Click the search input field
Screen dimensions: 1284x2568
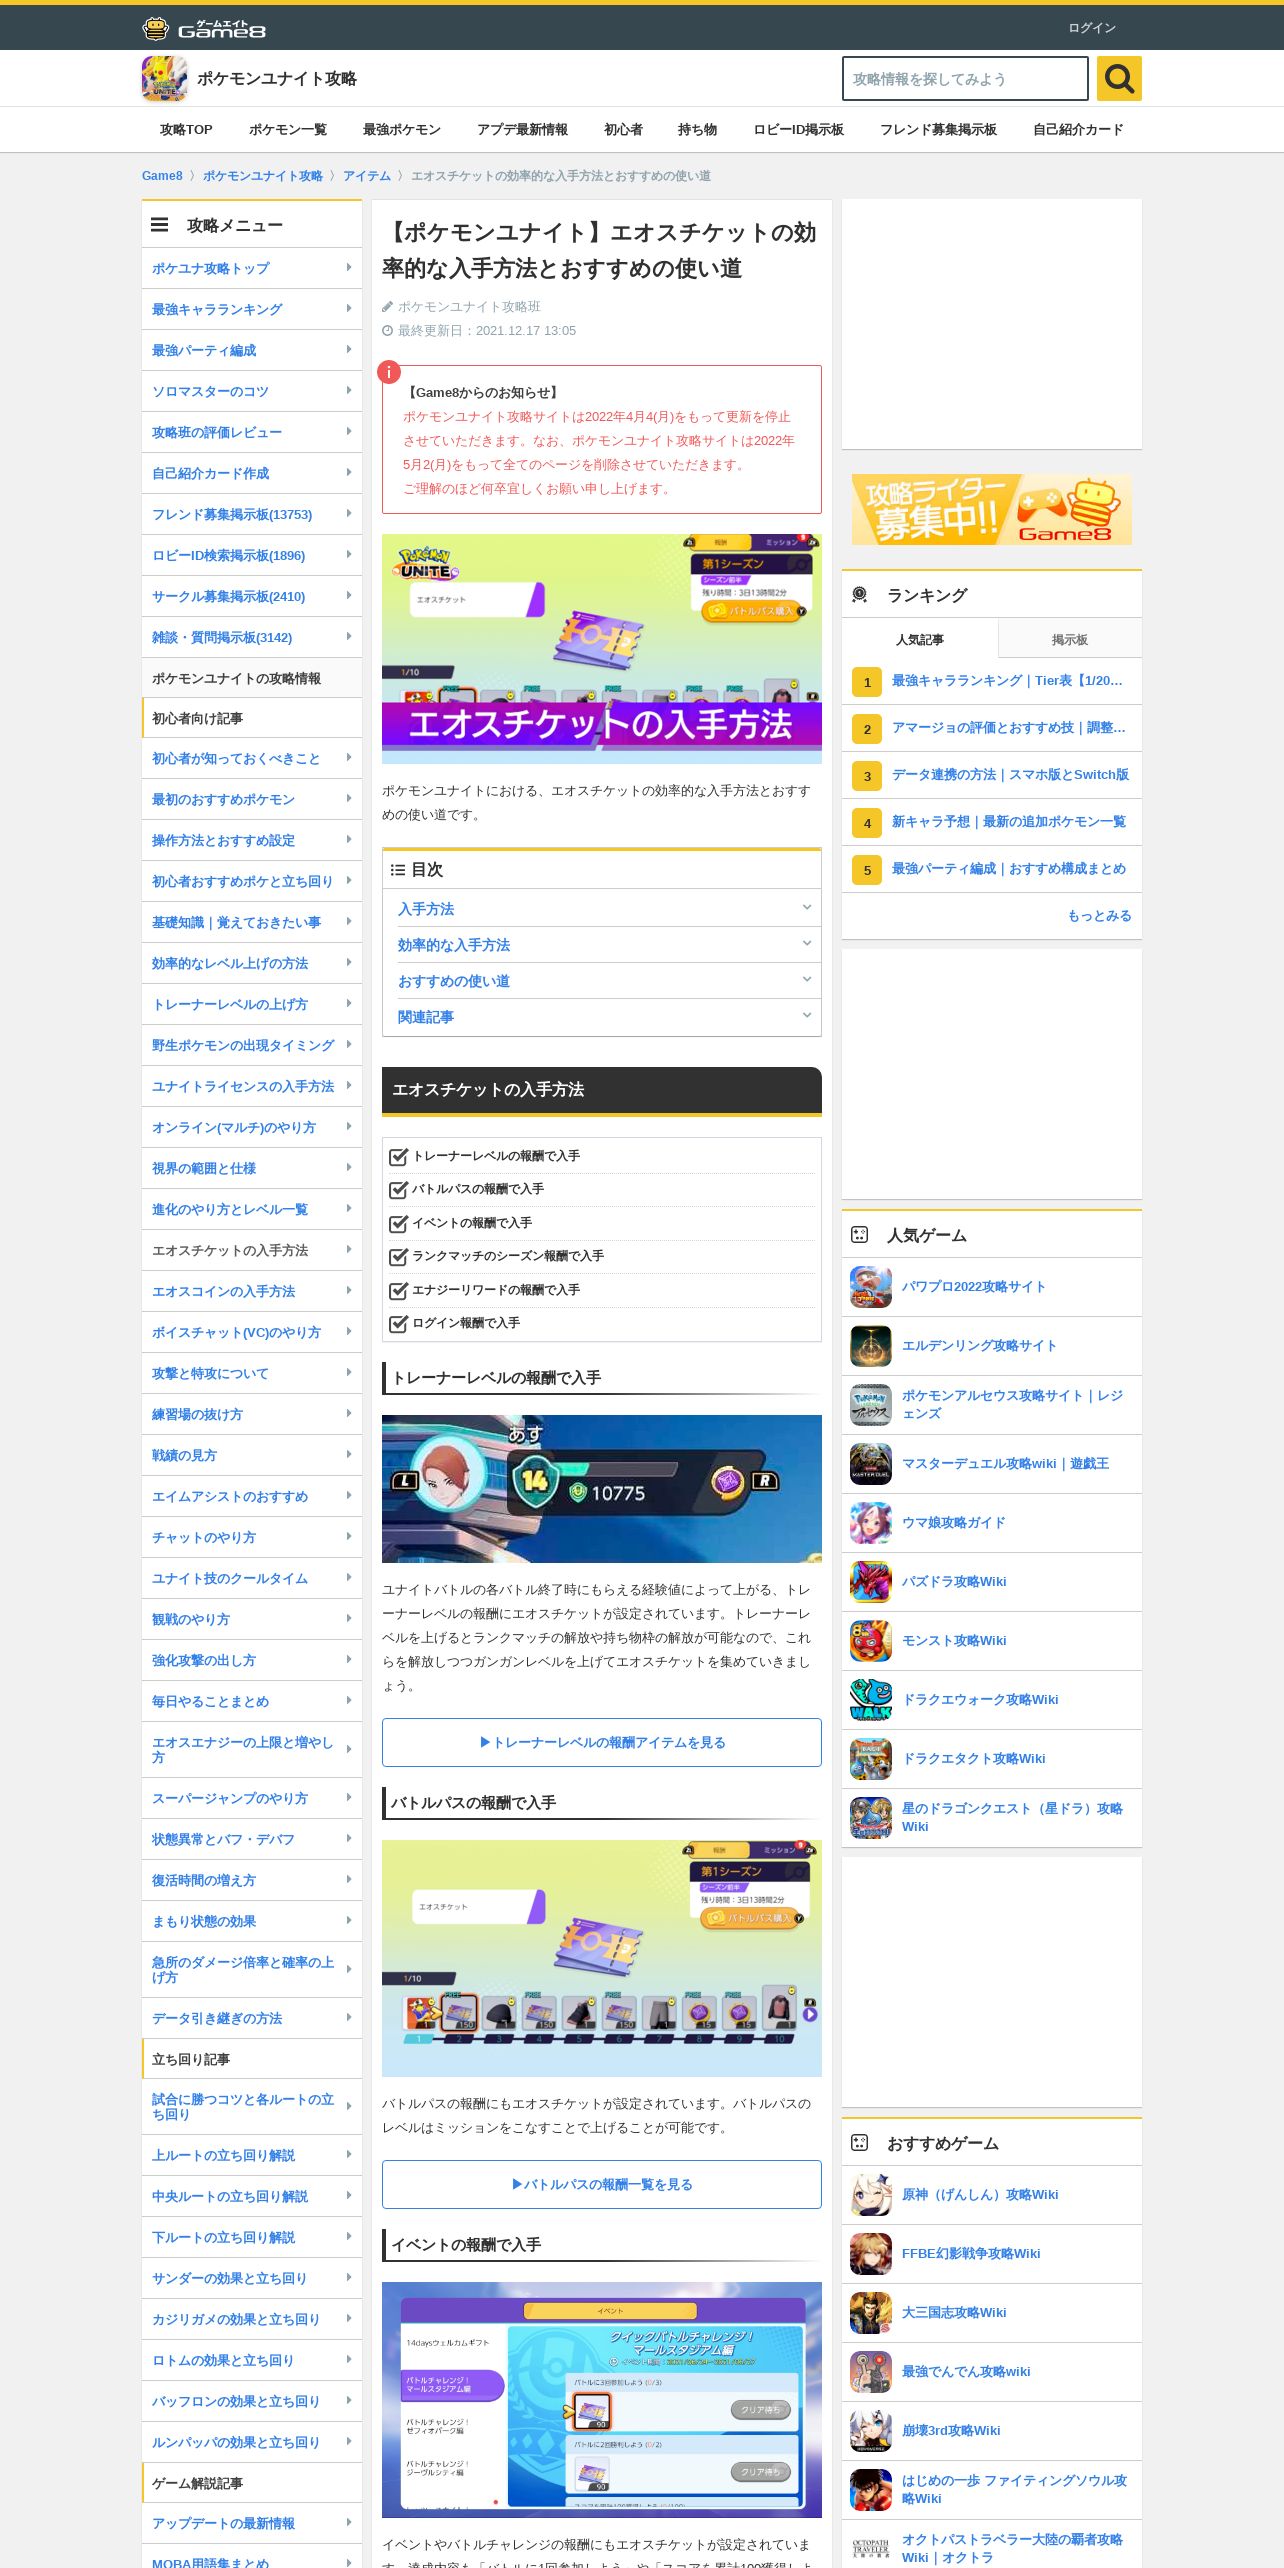[965, 78]
